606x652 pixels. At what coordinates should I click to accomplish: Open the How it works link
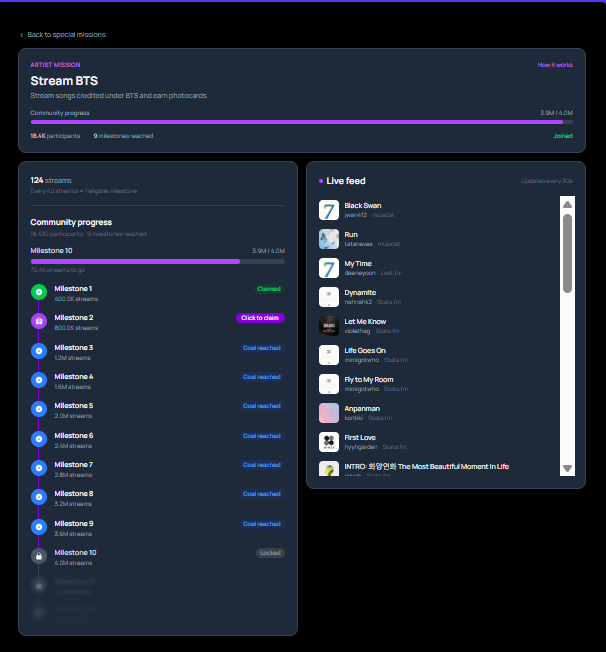[555, 65]
